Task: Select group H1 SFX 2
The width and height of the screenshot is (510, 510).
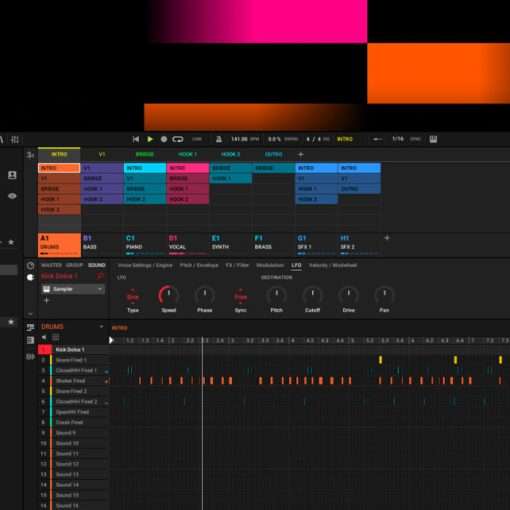Action: (359, 245)
